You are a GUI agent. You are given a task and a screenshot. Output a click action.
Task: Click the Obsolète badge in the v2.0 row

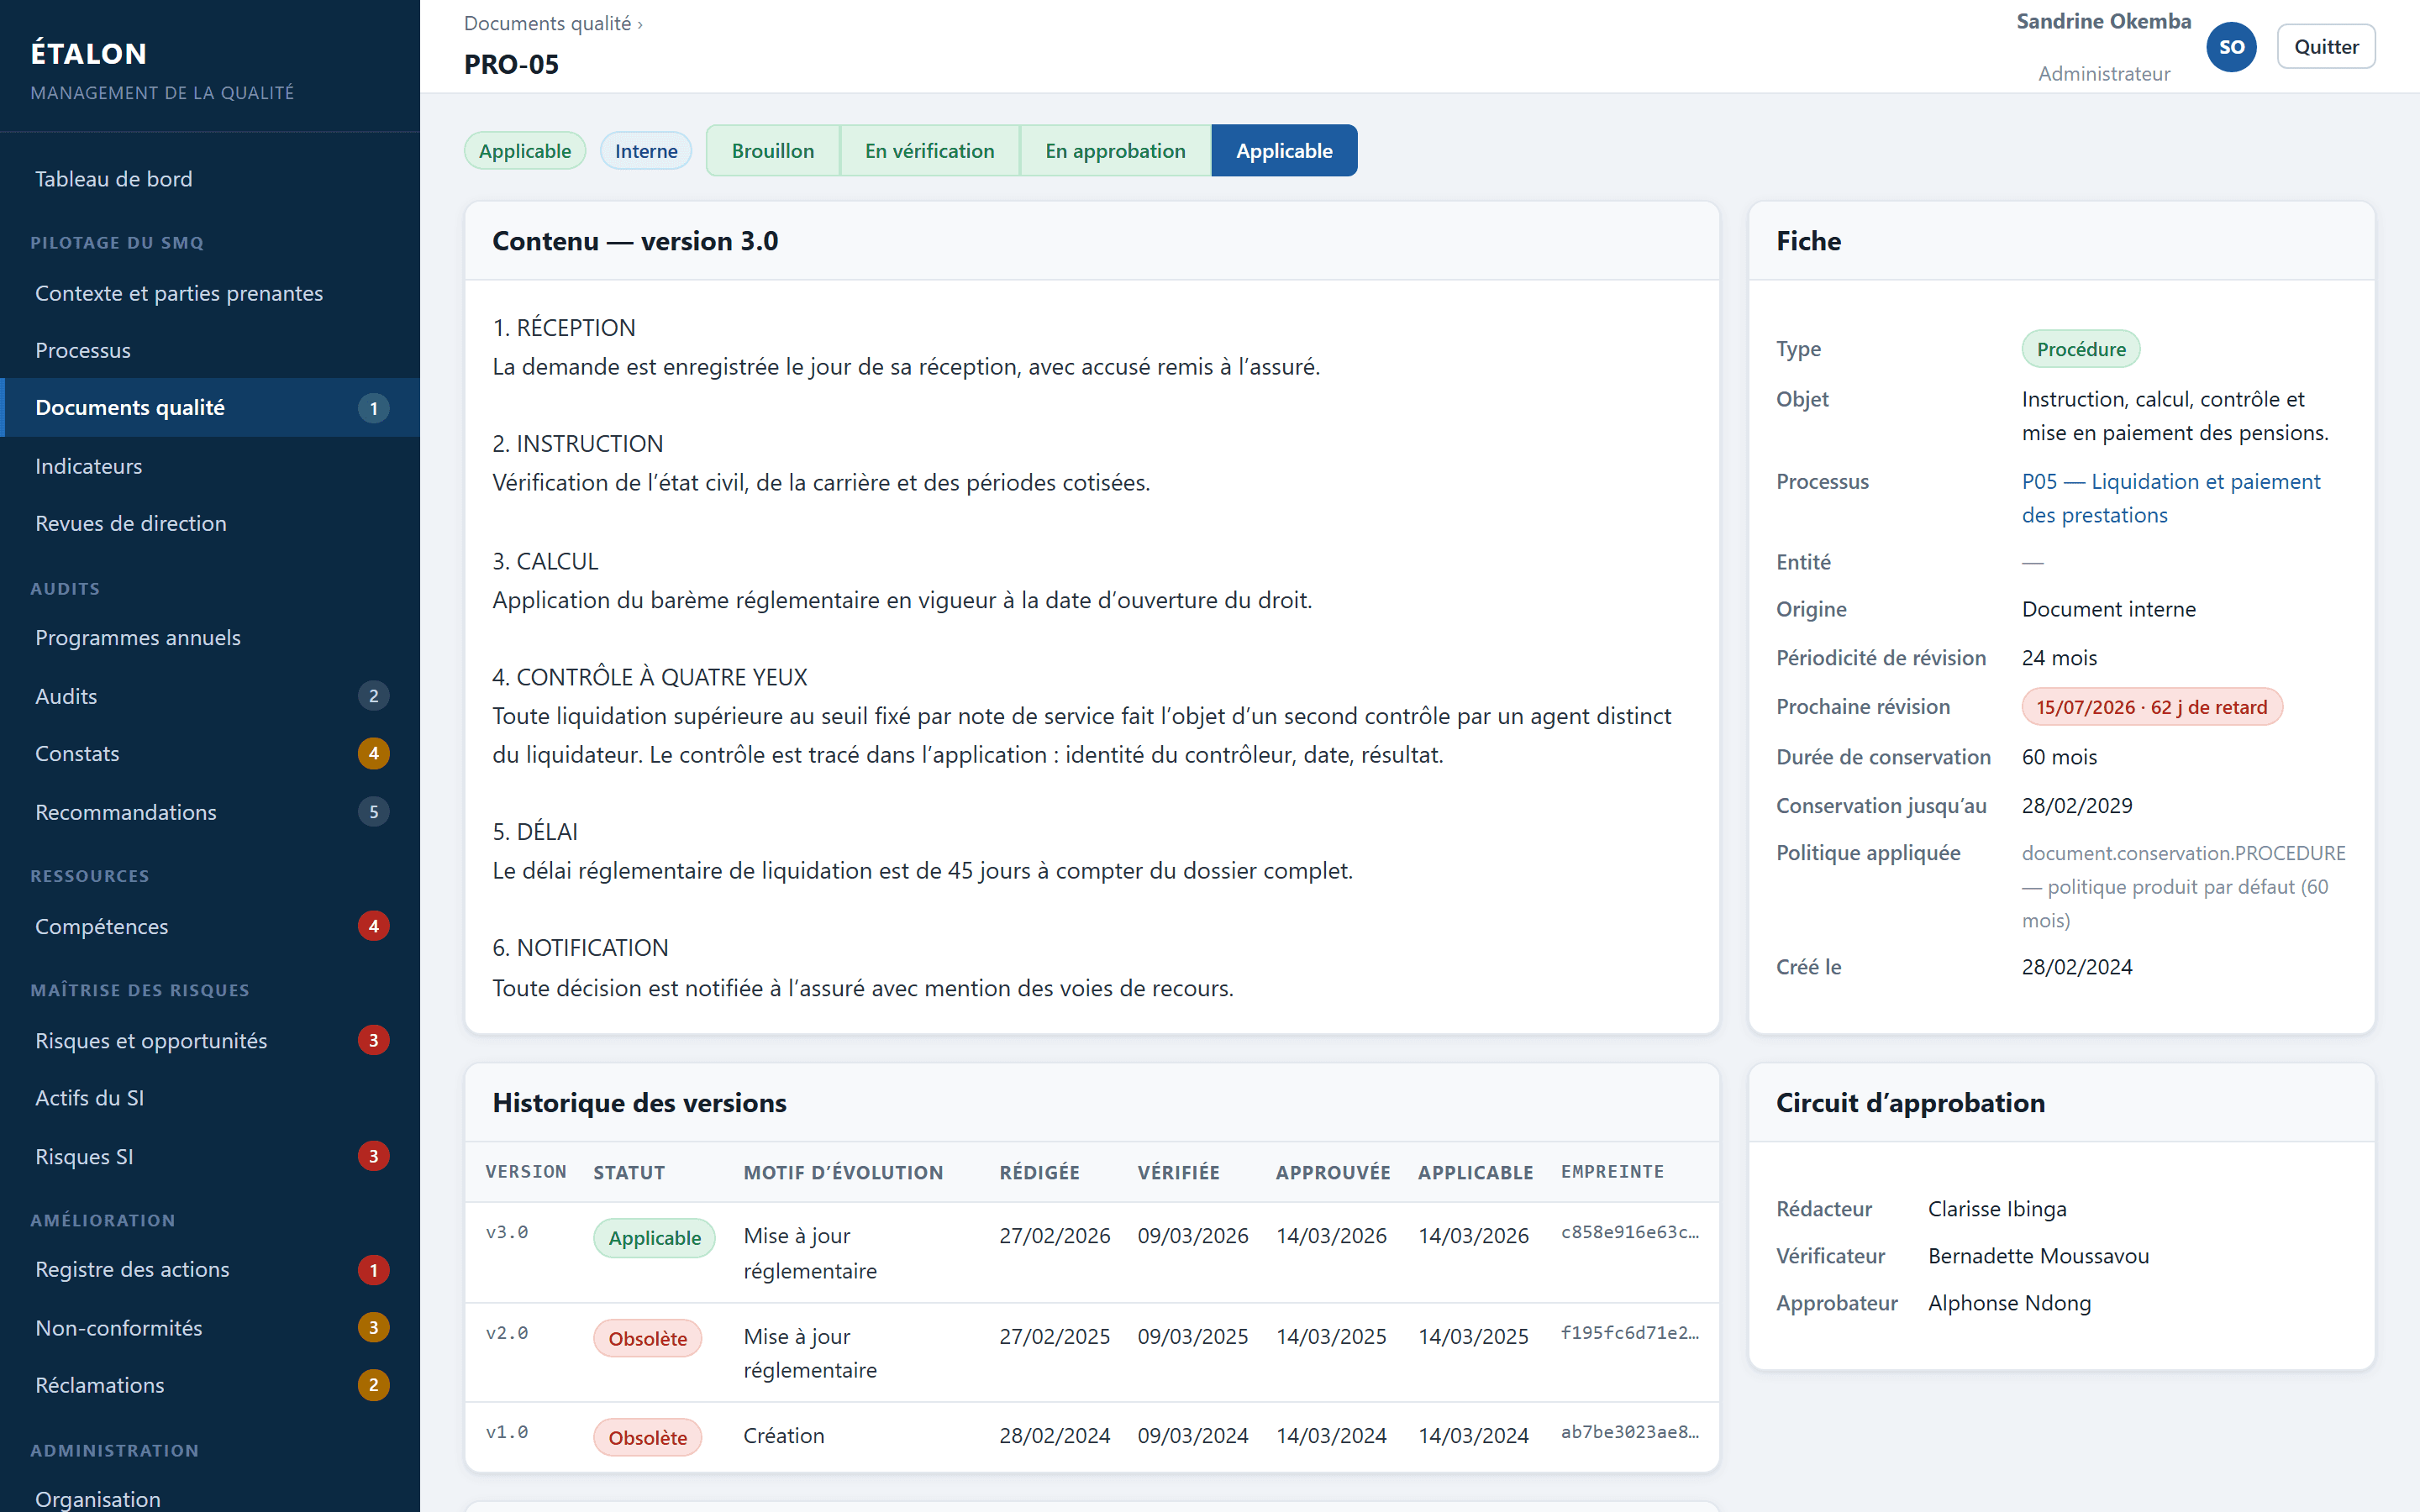point(648,1338)
